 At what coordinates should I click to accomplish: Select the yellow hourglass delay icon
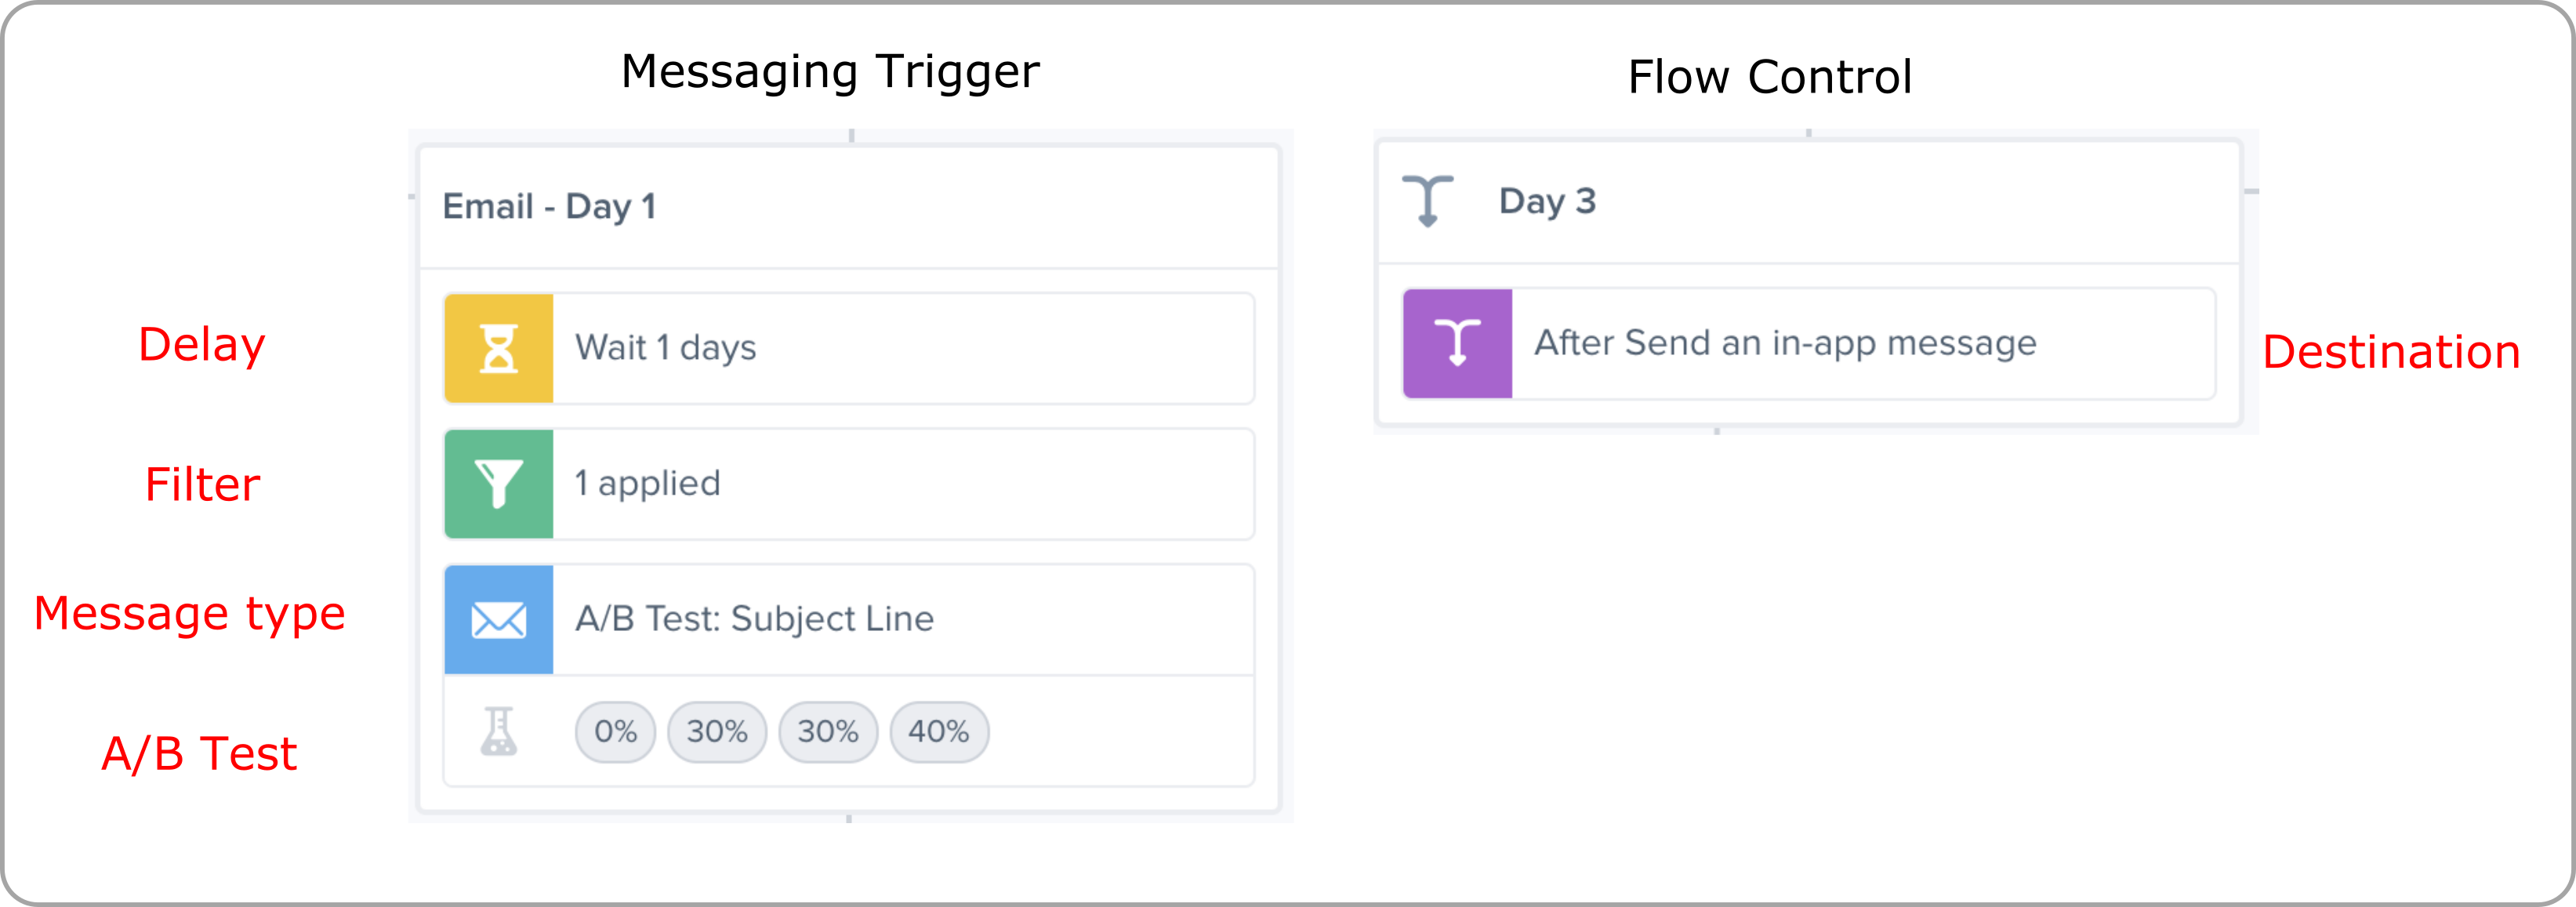tap(499, 347)
